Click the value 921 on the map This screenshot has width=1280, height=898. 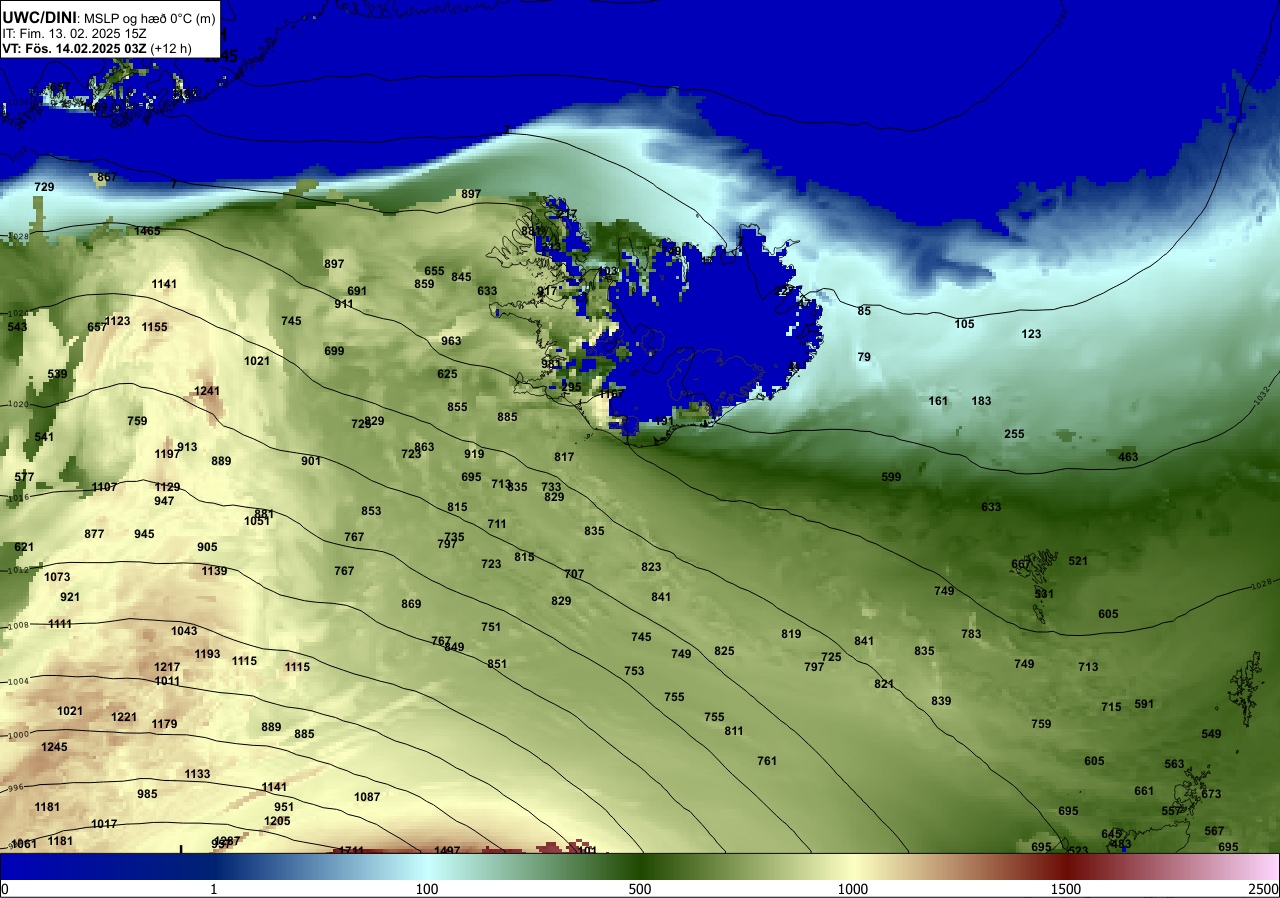tap(70, 597)
